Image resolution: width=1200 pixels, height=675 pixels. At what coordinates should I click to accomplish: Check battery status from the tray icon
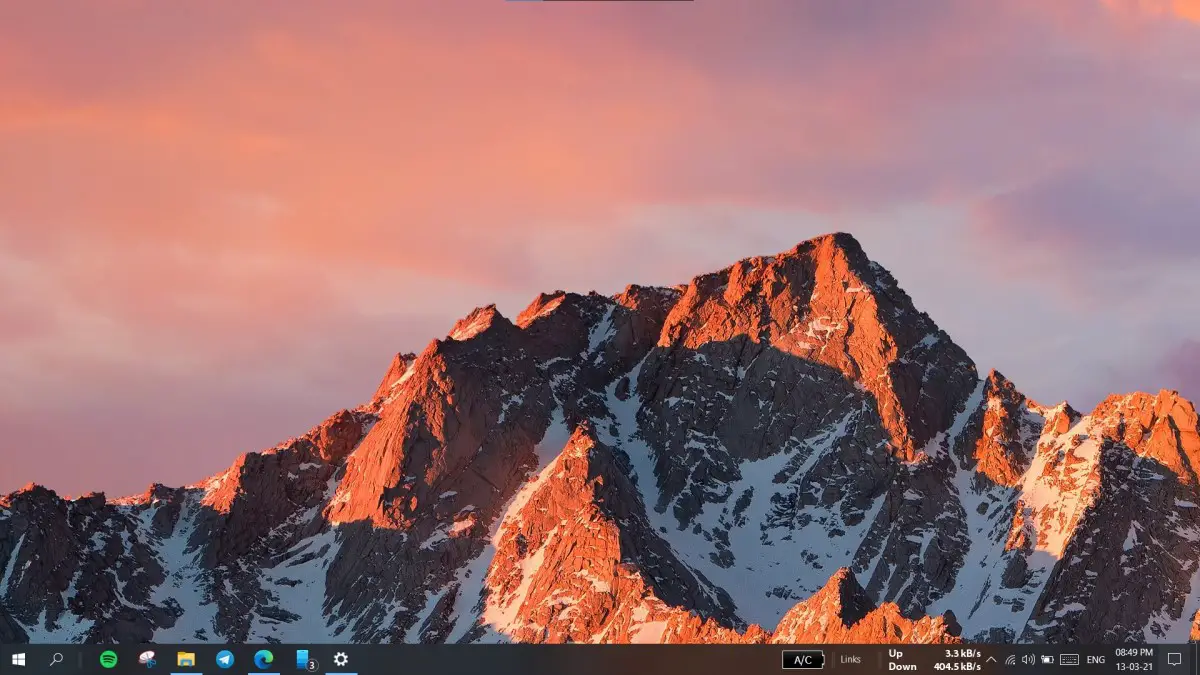(x=1047, y=659)
